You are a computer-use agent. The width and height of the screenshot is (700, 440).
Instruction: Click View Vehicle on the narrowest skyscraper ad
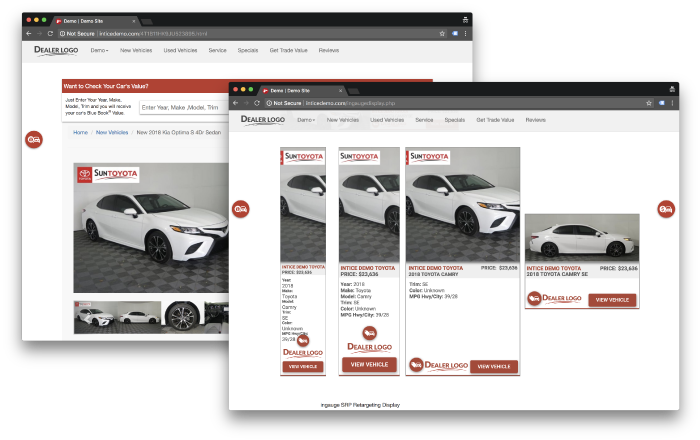tap(302, 367)
